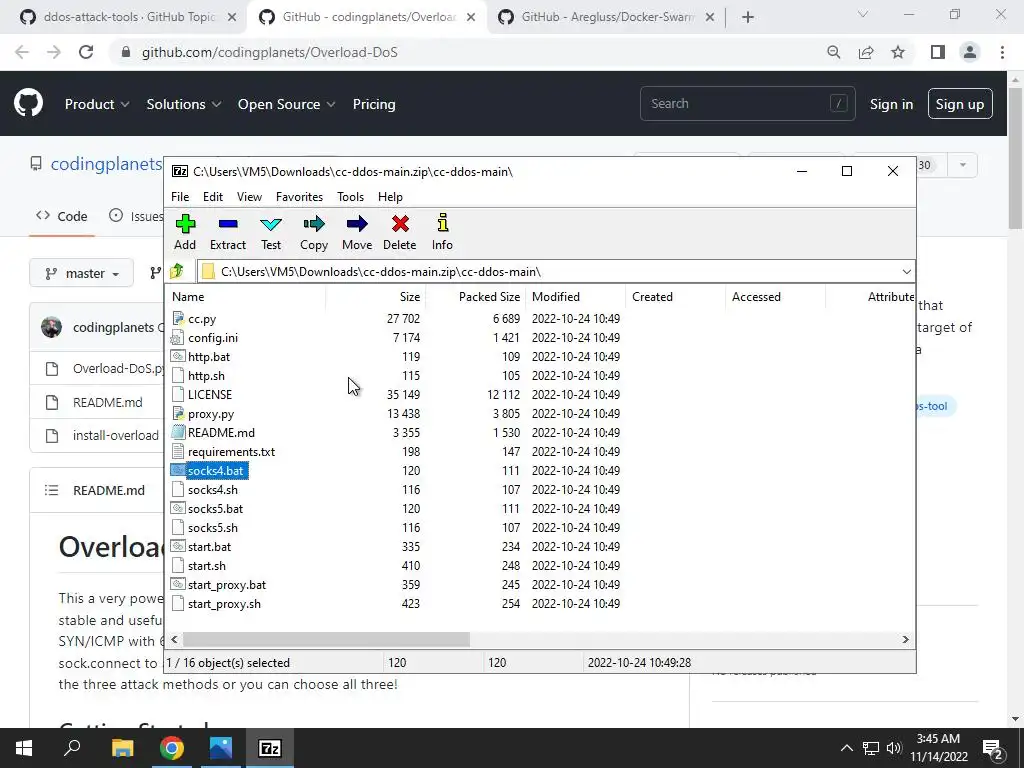Image resolution: width=1024 pixels, height=768 pixels.
Task: Click the Extract toolbar icon
Action: [x=227, y=232]
